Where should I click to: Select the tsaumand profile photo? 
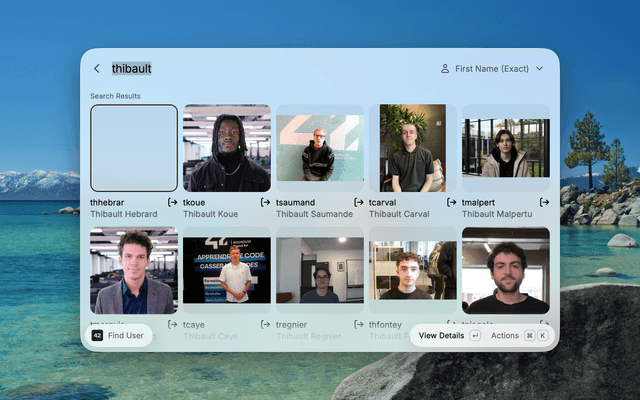click(x=320, y=148)
